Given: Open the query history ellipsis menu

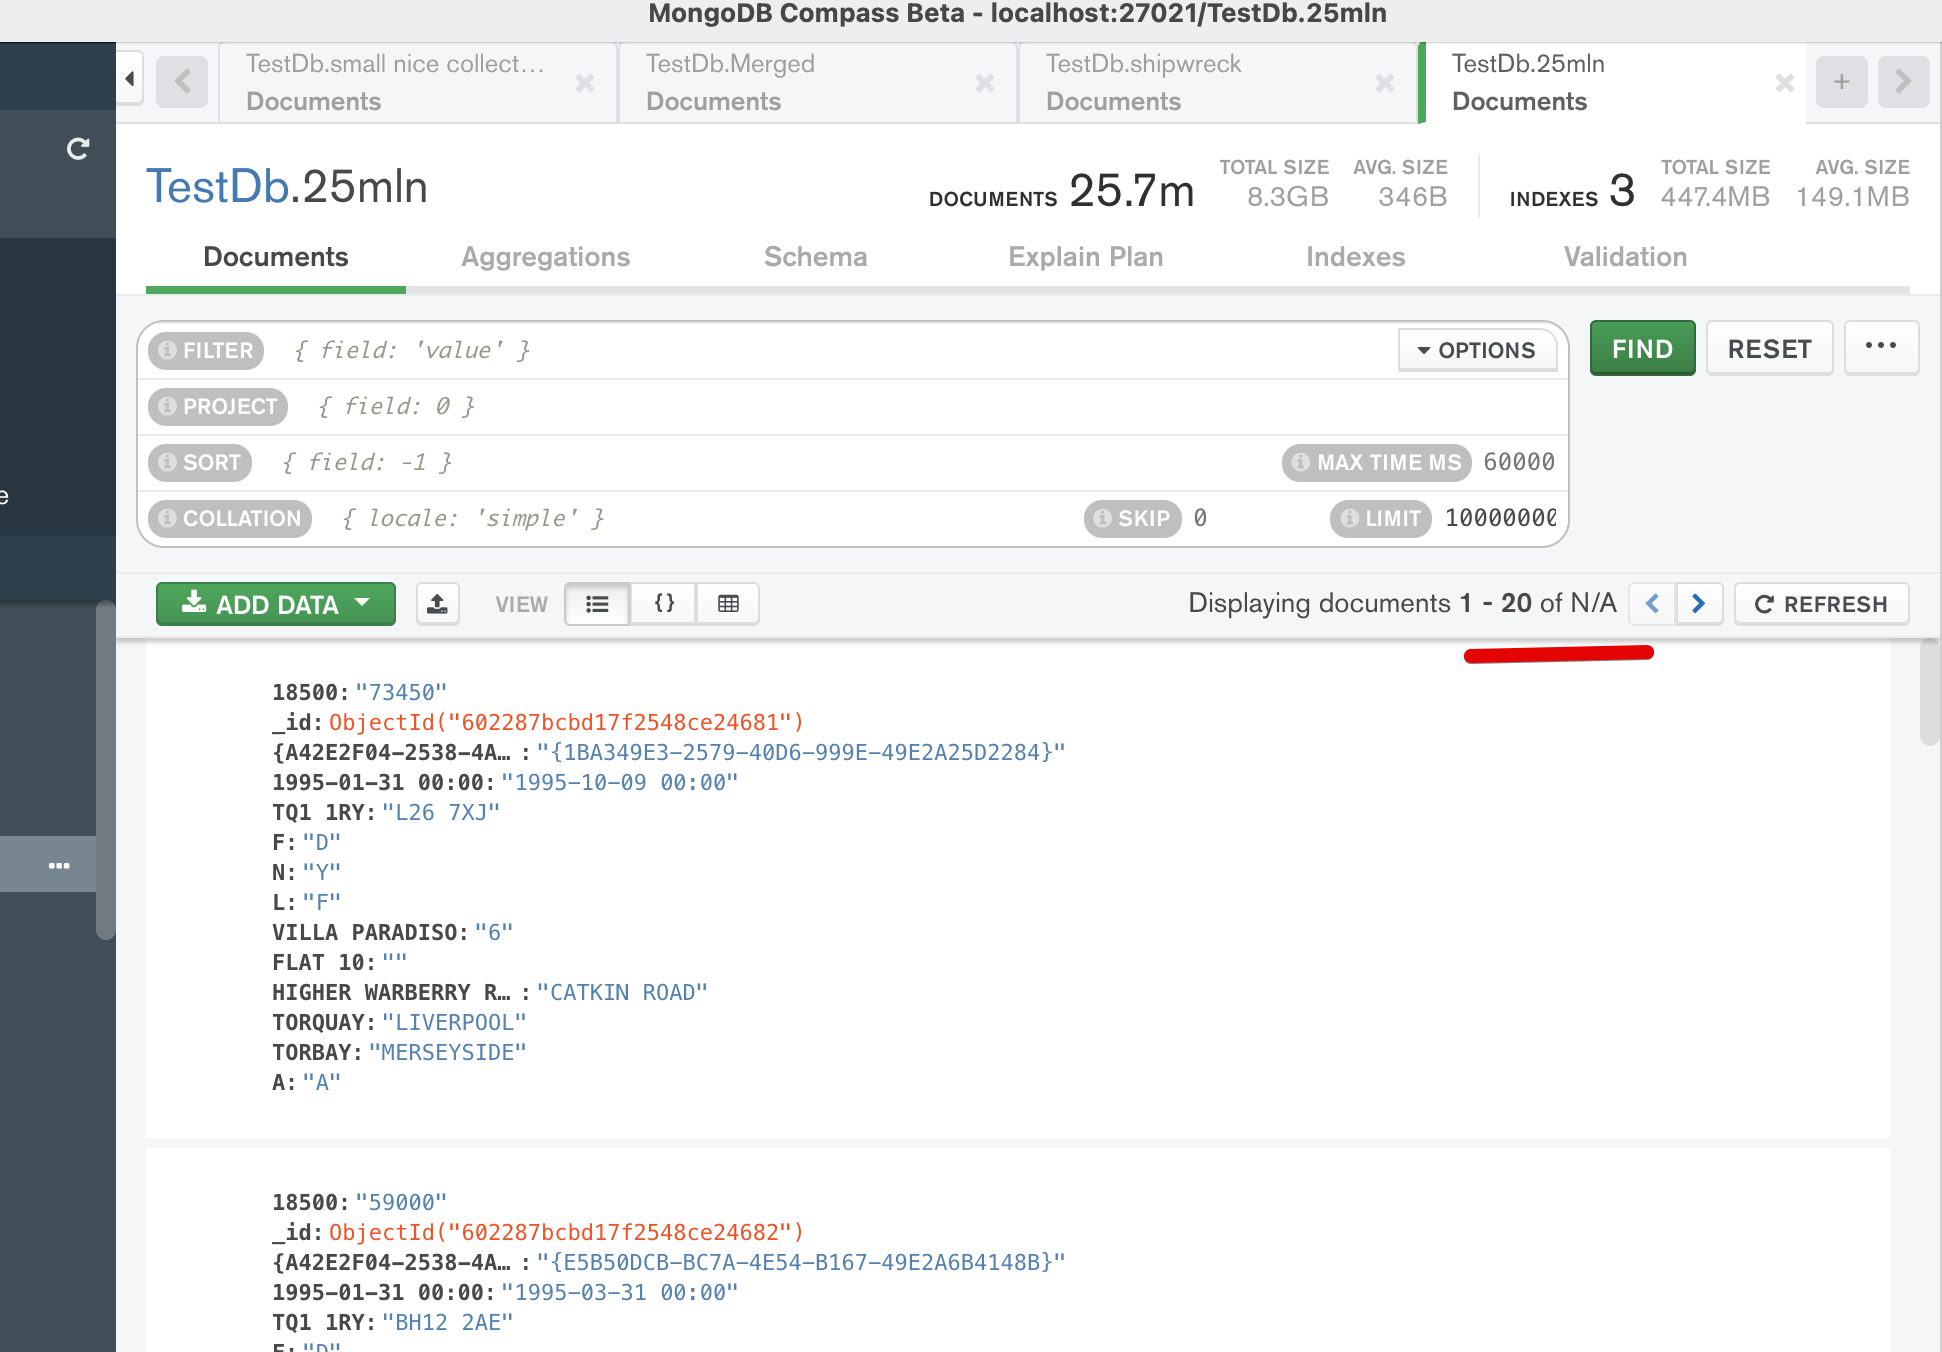Looking at the screenshot, I should [x=1881, y=348].
